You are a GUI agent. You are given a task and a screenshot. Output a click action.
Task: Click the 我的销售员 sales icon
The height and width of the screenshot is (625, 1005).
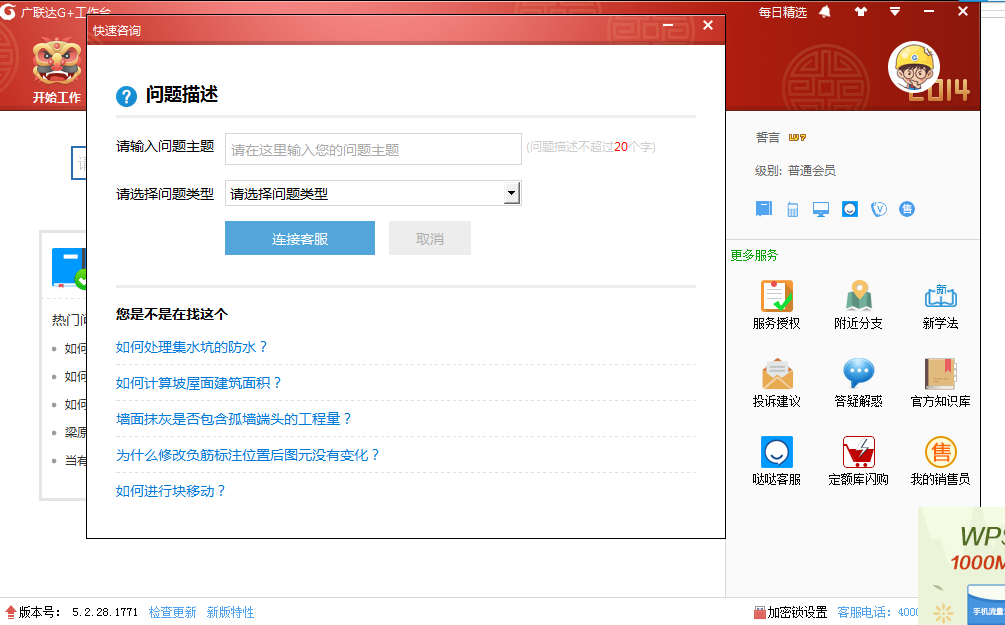pyautogui.click(x=938, y=453)
